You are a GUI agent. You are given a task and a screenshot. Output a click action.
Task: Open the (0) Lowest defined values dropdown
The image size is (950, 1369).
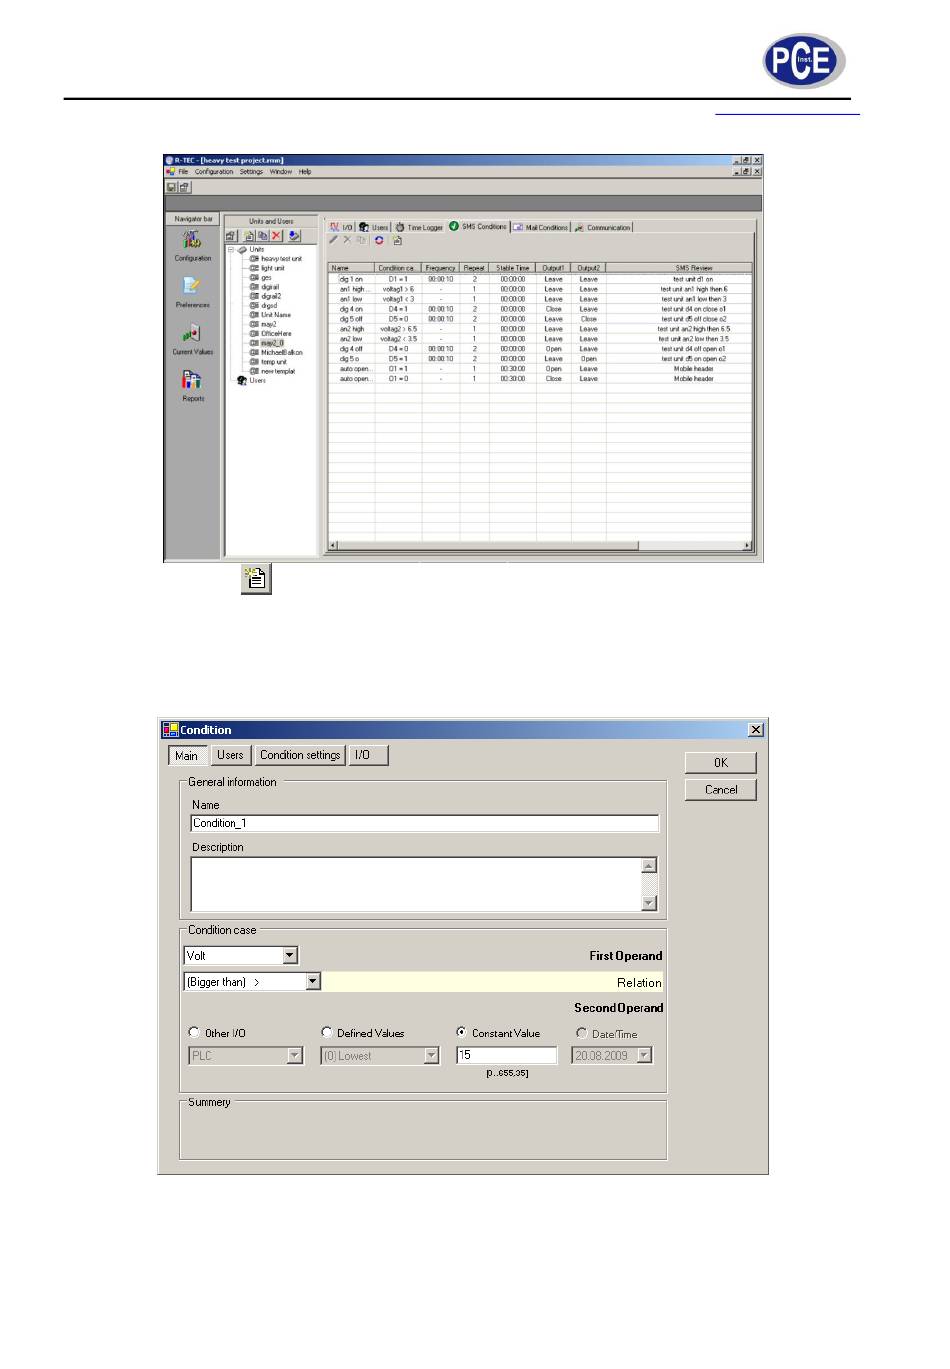[432, 1055]
